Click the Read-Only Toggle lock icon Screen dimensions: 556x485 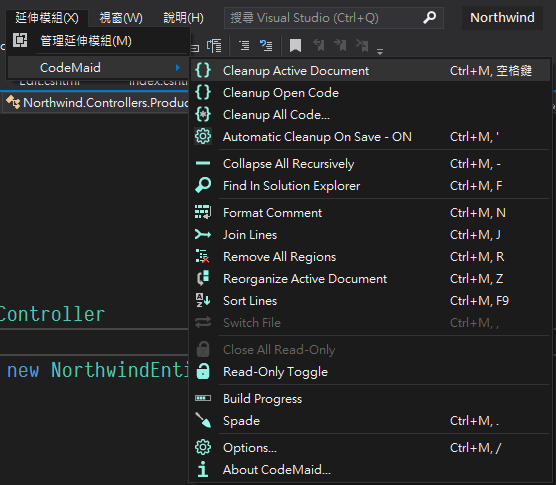(203, 371)
